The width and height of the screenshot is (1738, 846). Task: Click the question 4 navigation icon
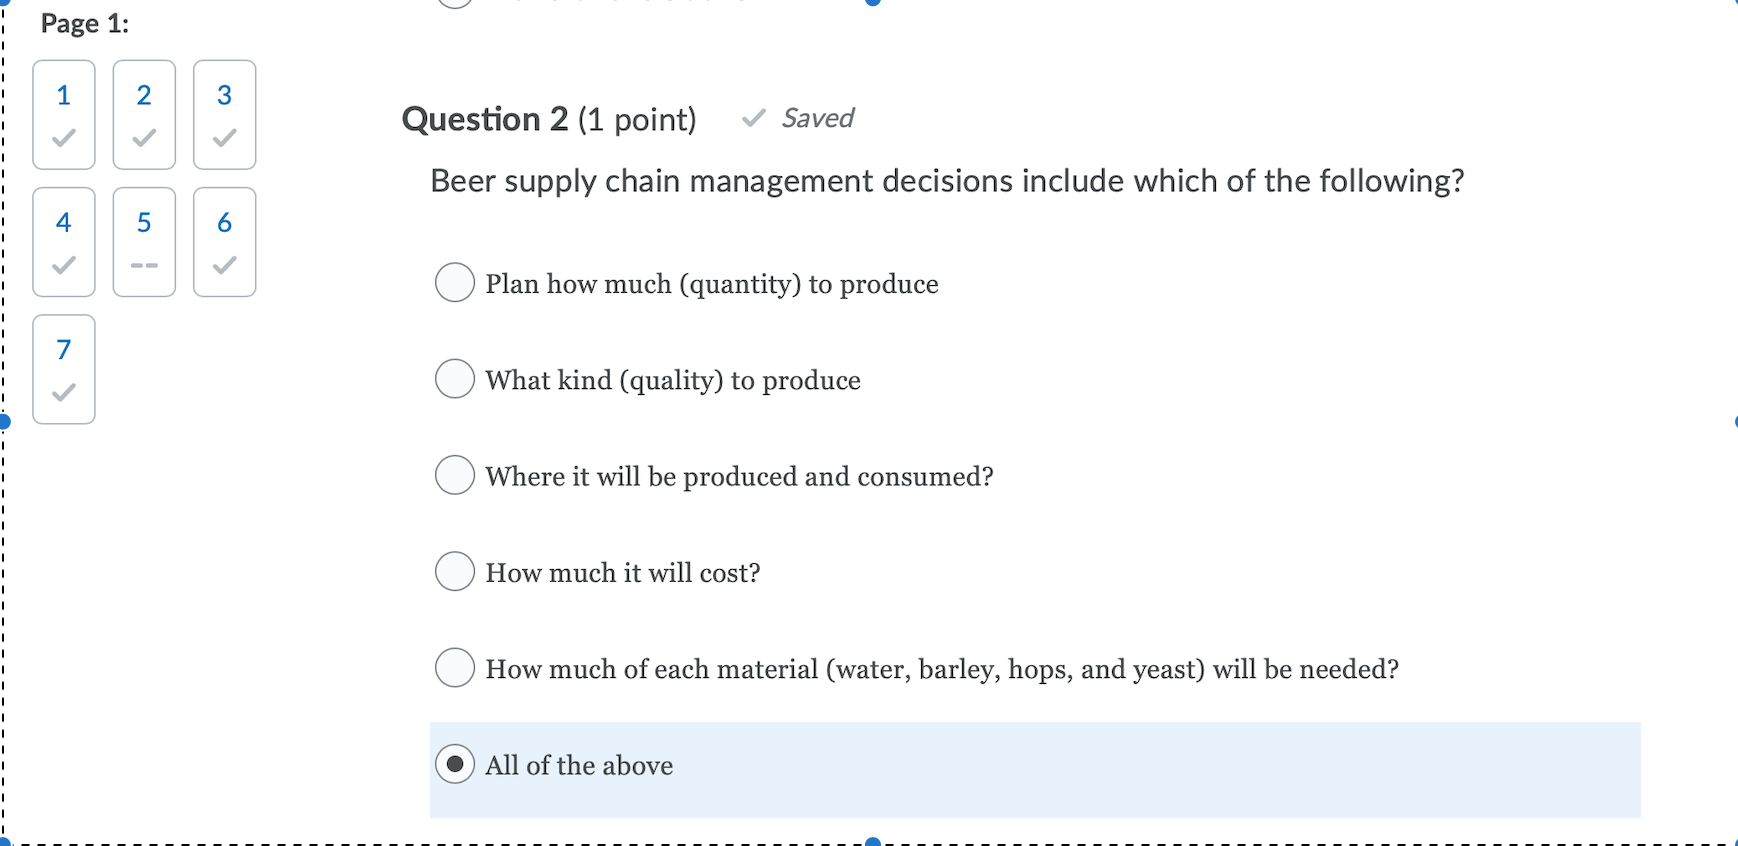tap(64, 242)
